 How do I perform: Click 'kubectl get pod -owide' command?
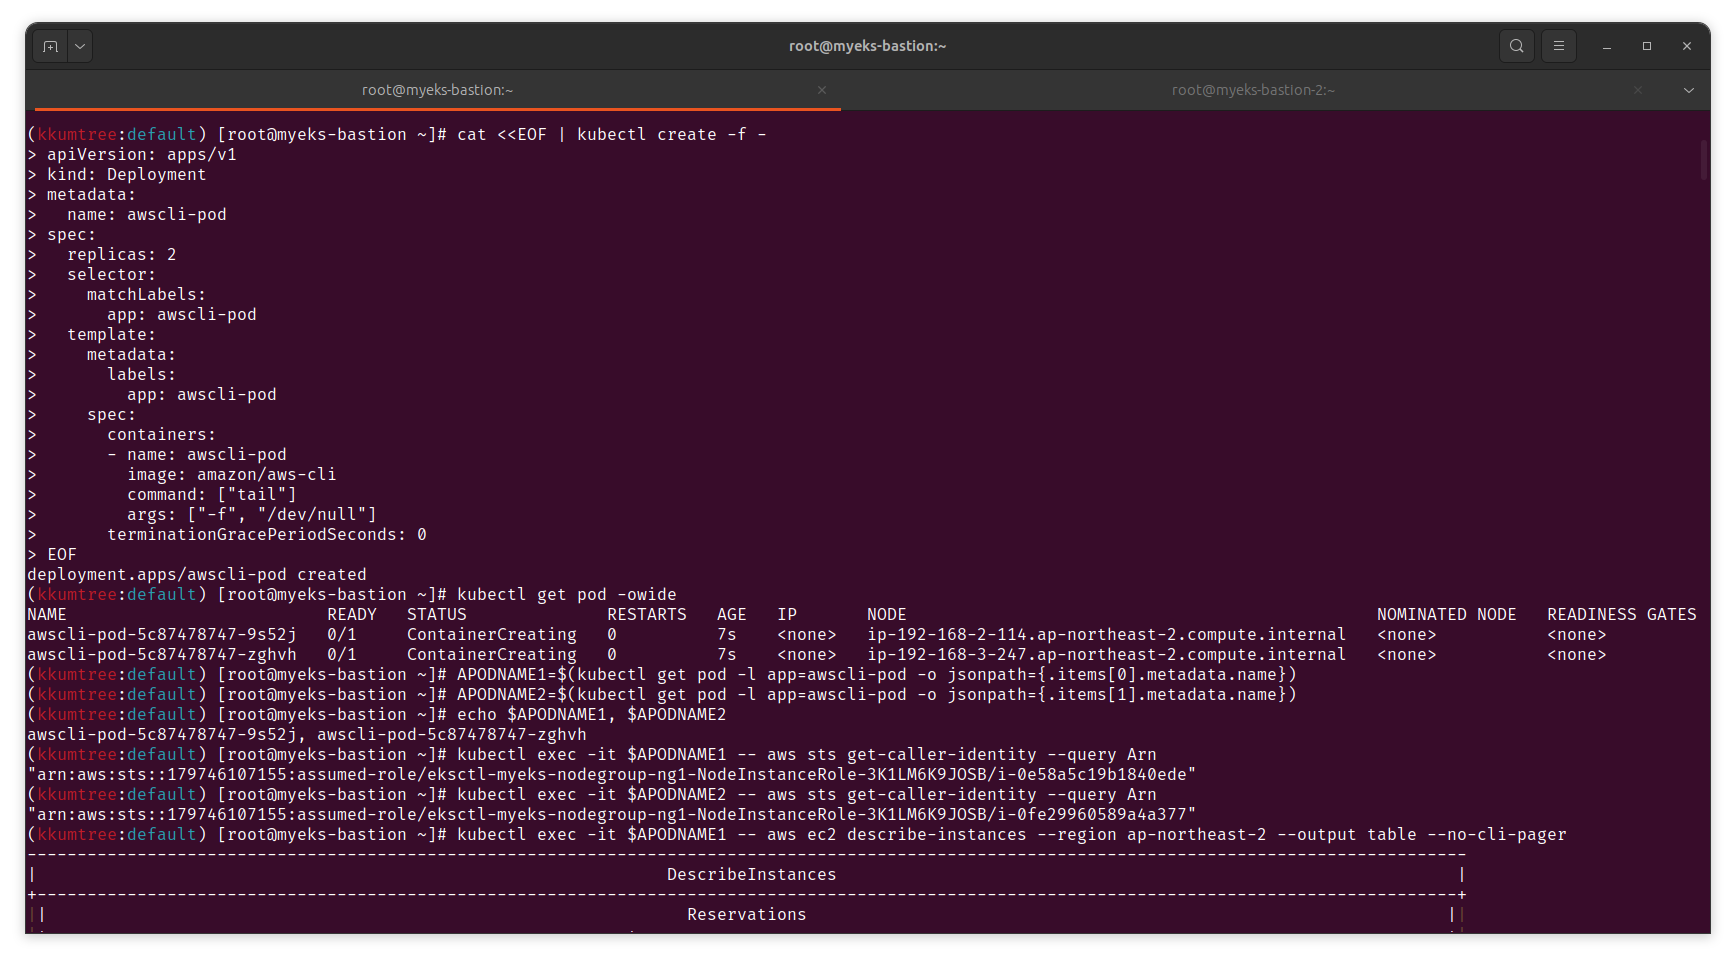[567, 594]
